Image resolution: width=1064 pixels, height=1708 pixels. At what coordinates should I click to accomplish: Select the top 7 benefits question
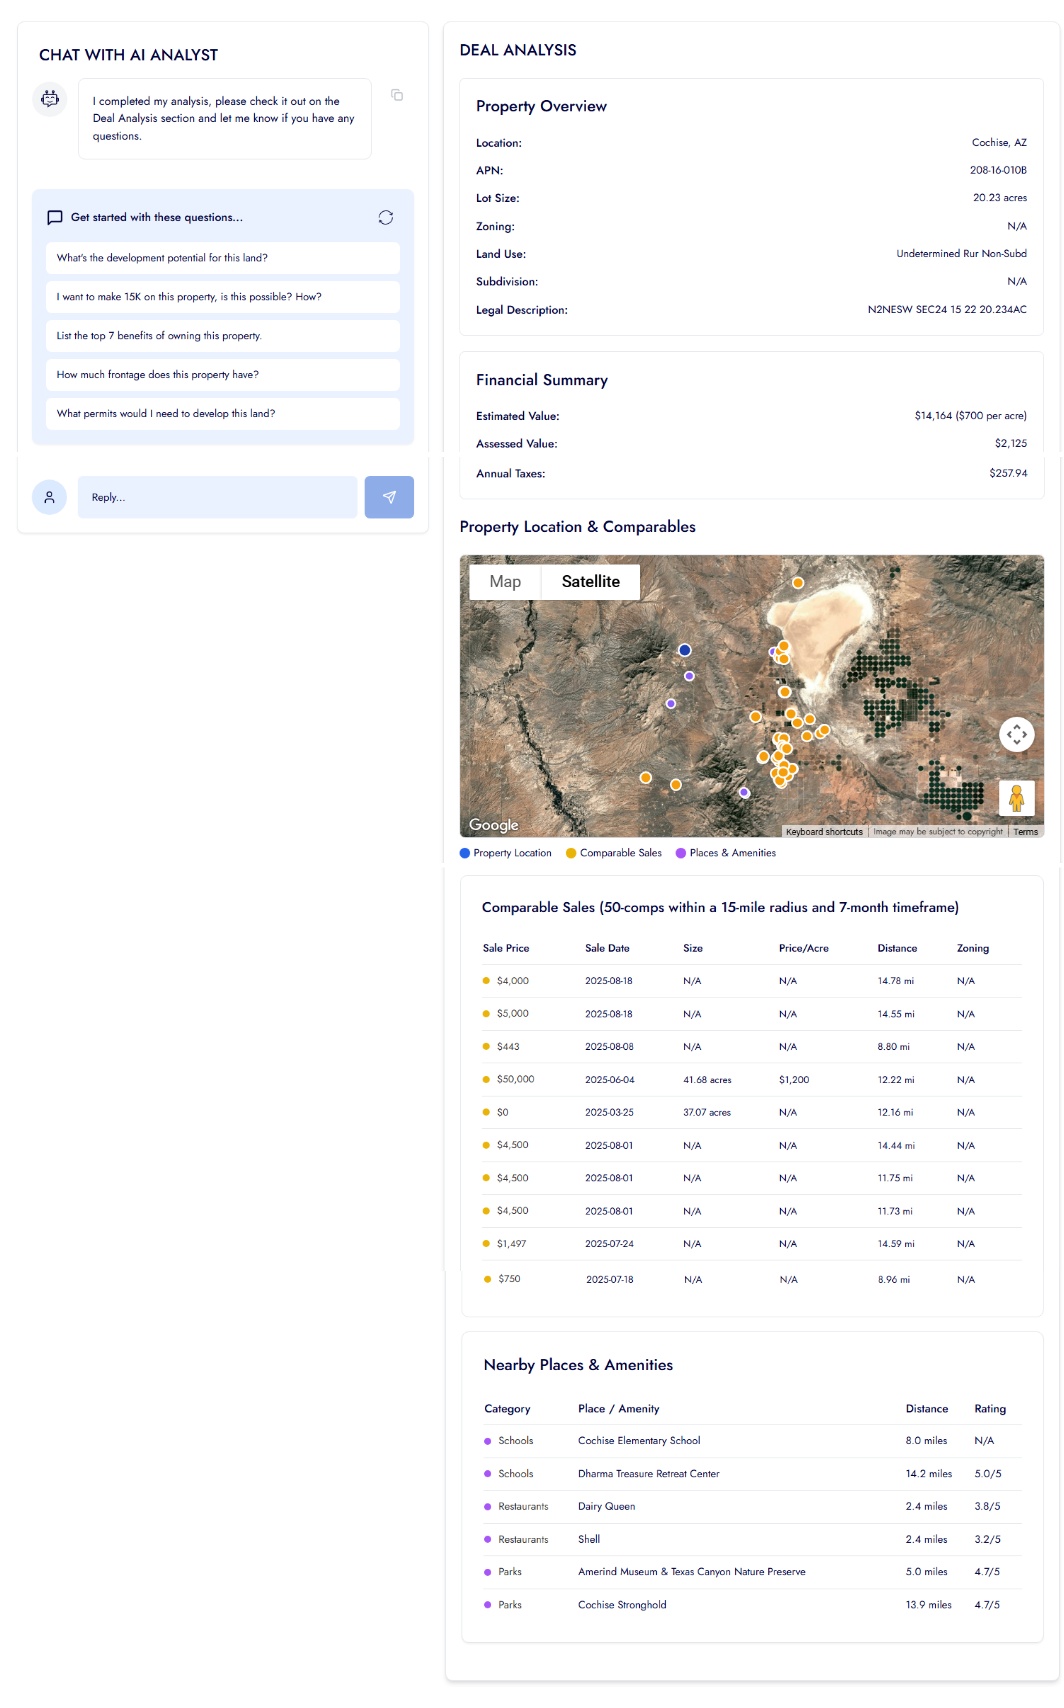[x=223, y=336]
